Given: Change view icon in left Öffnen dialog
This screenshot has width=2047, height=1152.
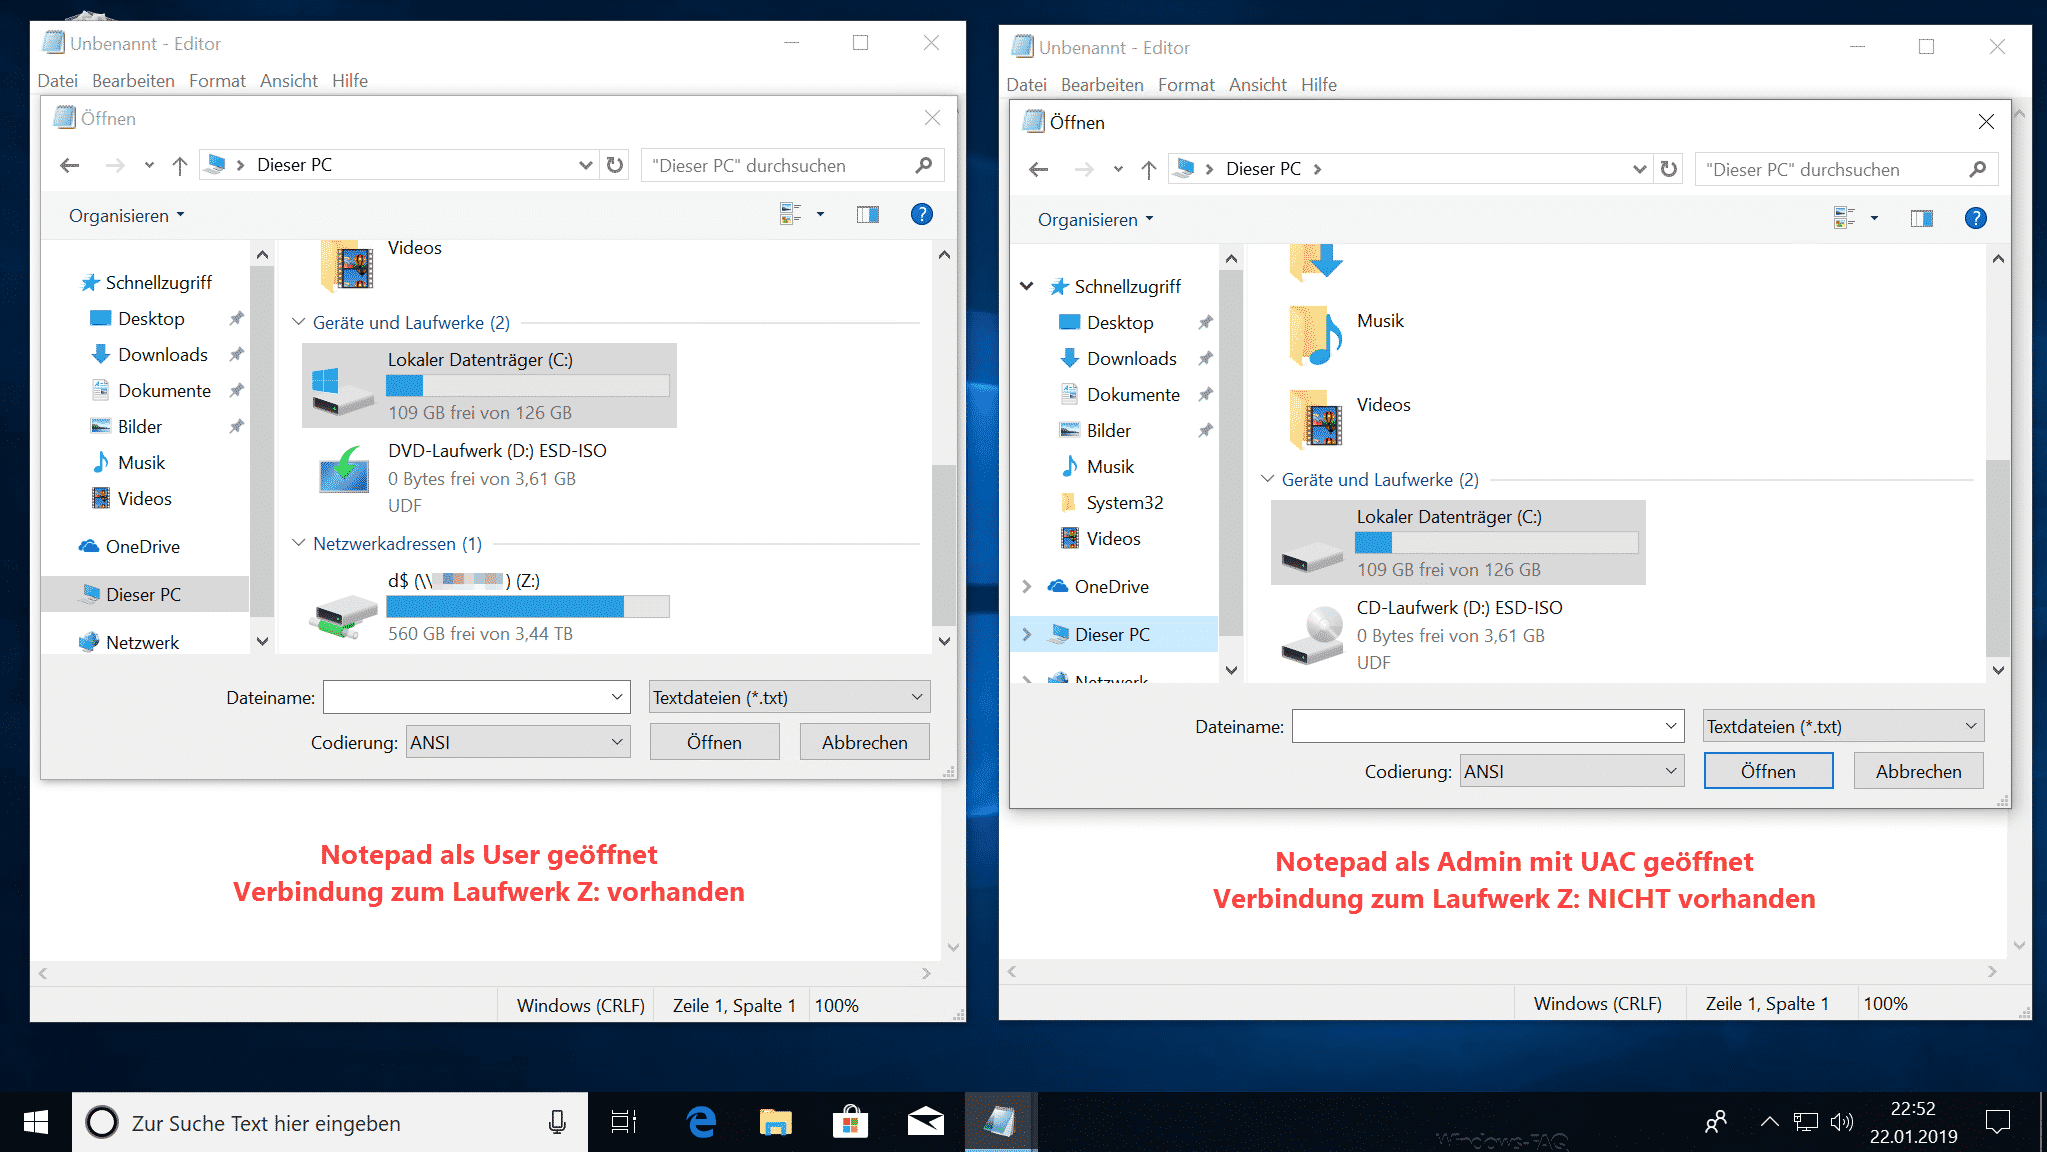Looking at the screenshot, I should pos(790,214).
